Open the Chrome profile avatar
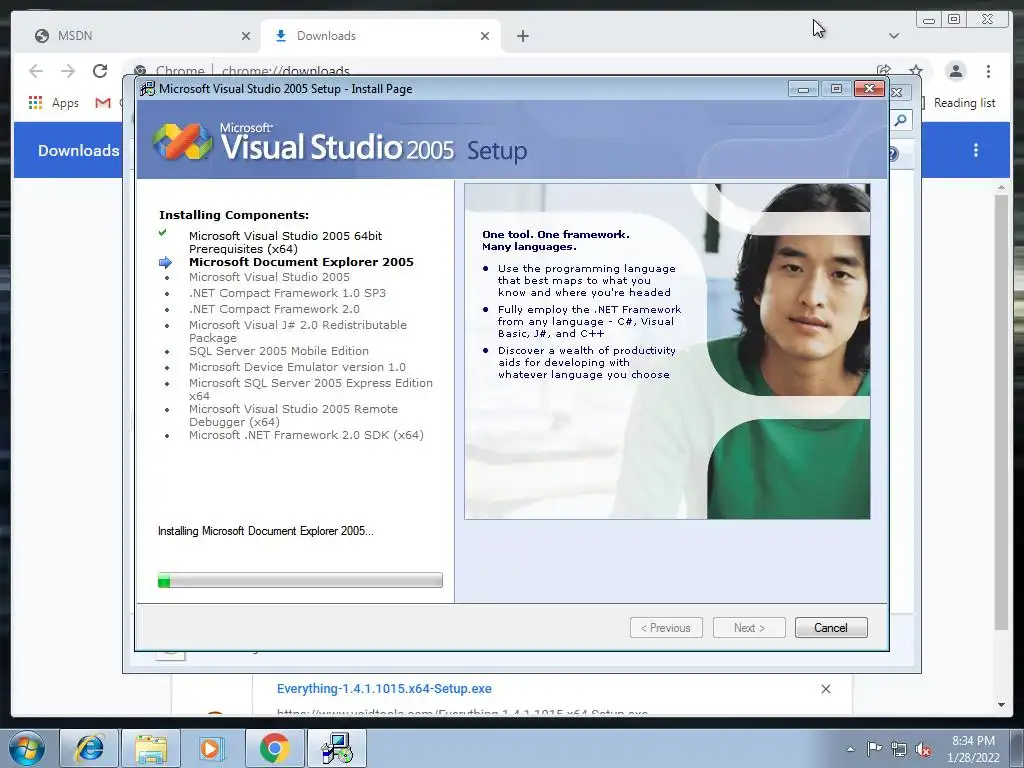Screen dimensions: 1024x768 [x=956, y=71]
